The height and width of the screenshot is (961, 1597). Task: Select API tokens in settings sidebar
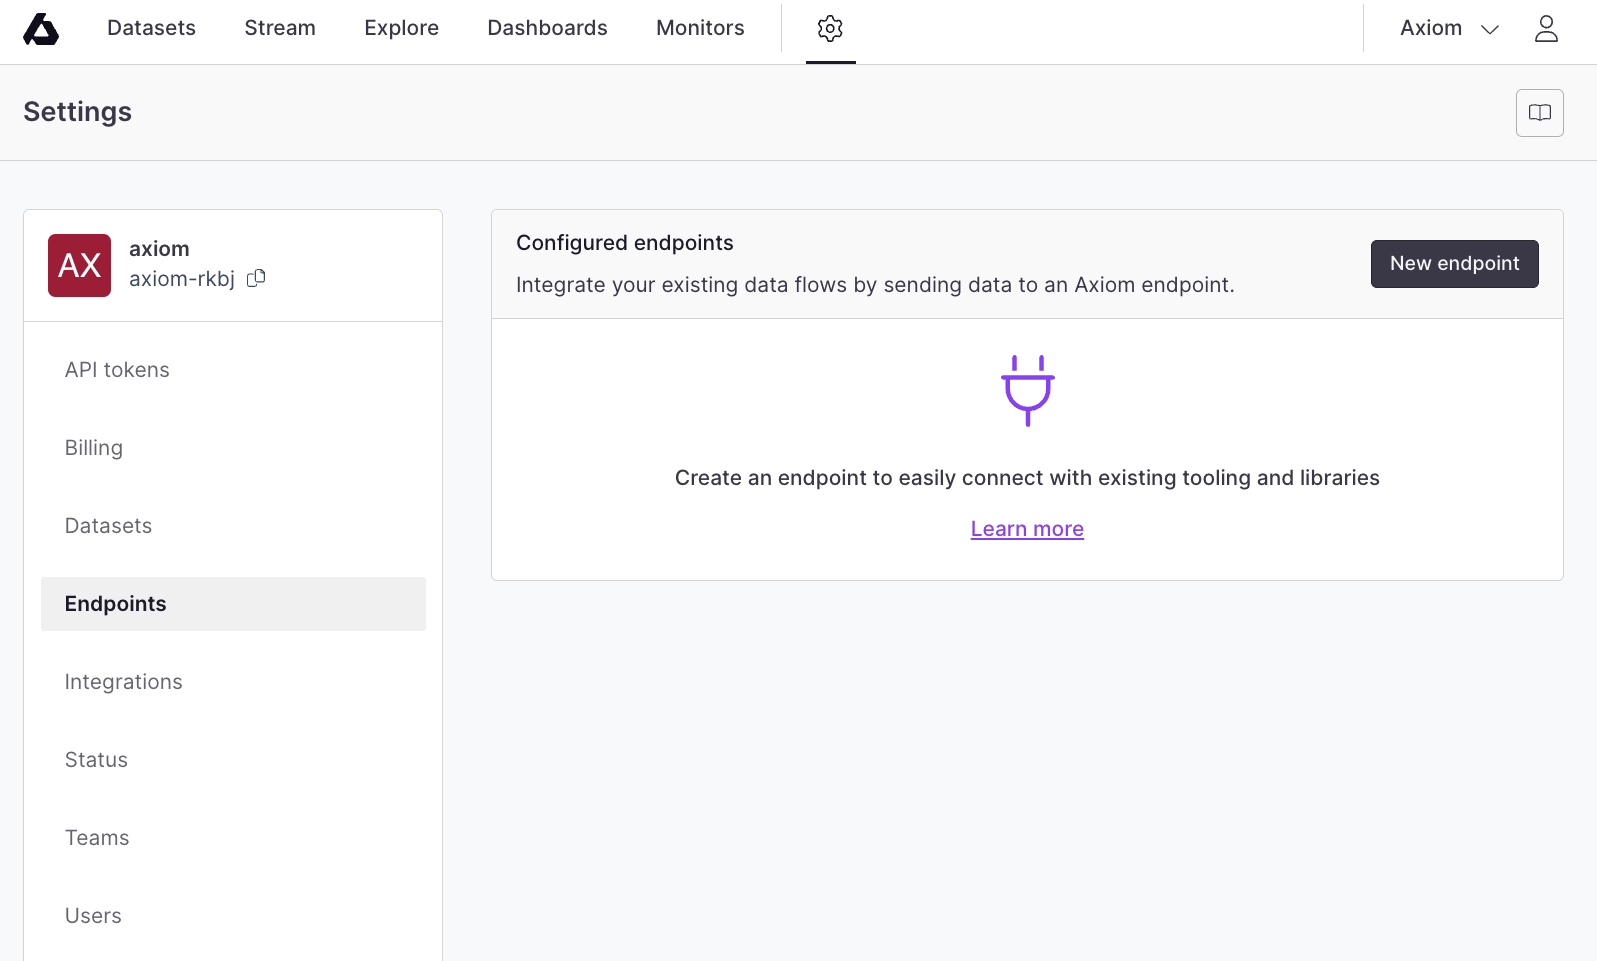tap(233, 370)
